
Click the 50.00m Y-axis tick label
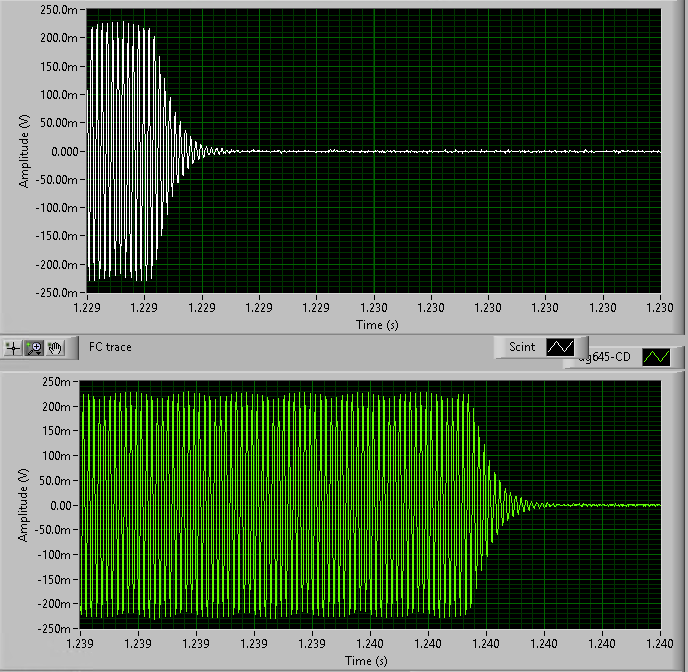click(x=58, y=123)
